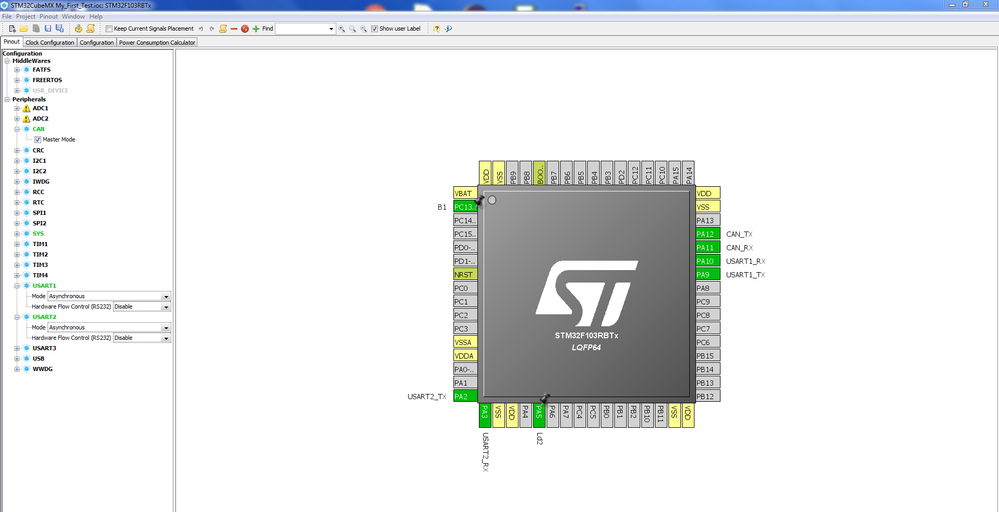Switch to the Configuration tab
The height and width of the screenshot is (512, 999).
click(x=97, y=43)
